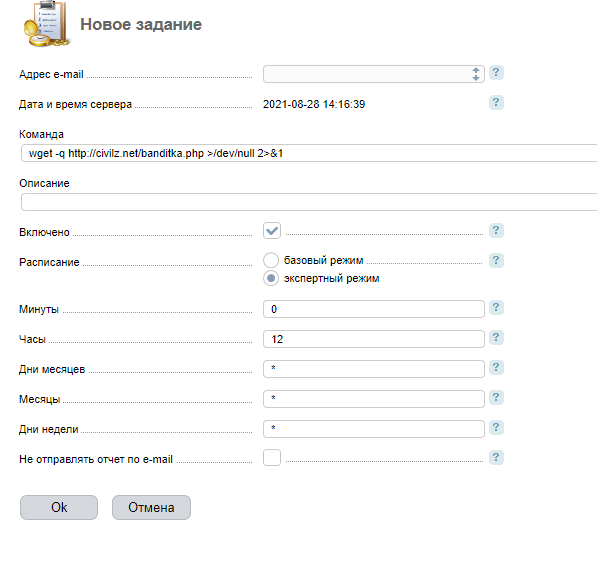The width and height of the screenshot is (597, 562).
Task: Click the help icon next to Адрес e-mail
Action: (x=496, y=72)
